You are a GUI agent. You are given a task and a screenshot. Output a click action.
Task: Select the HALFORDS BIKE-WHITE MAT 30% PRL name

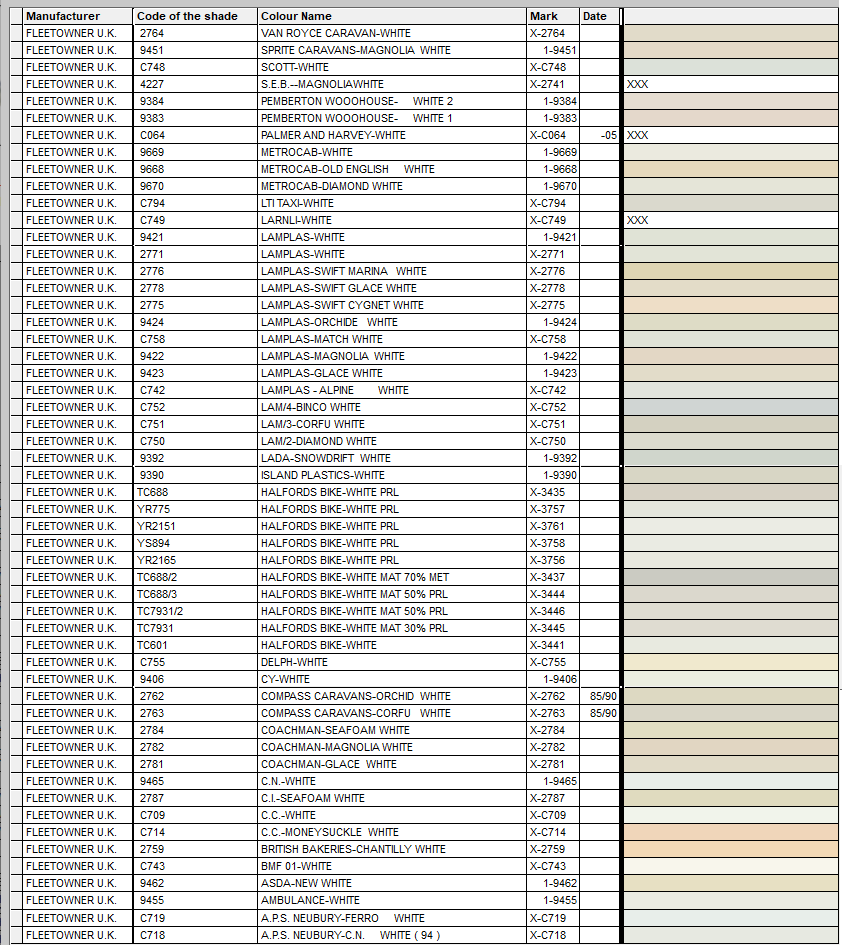tap(354, 628)
